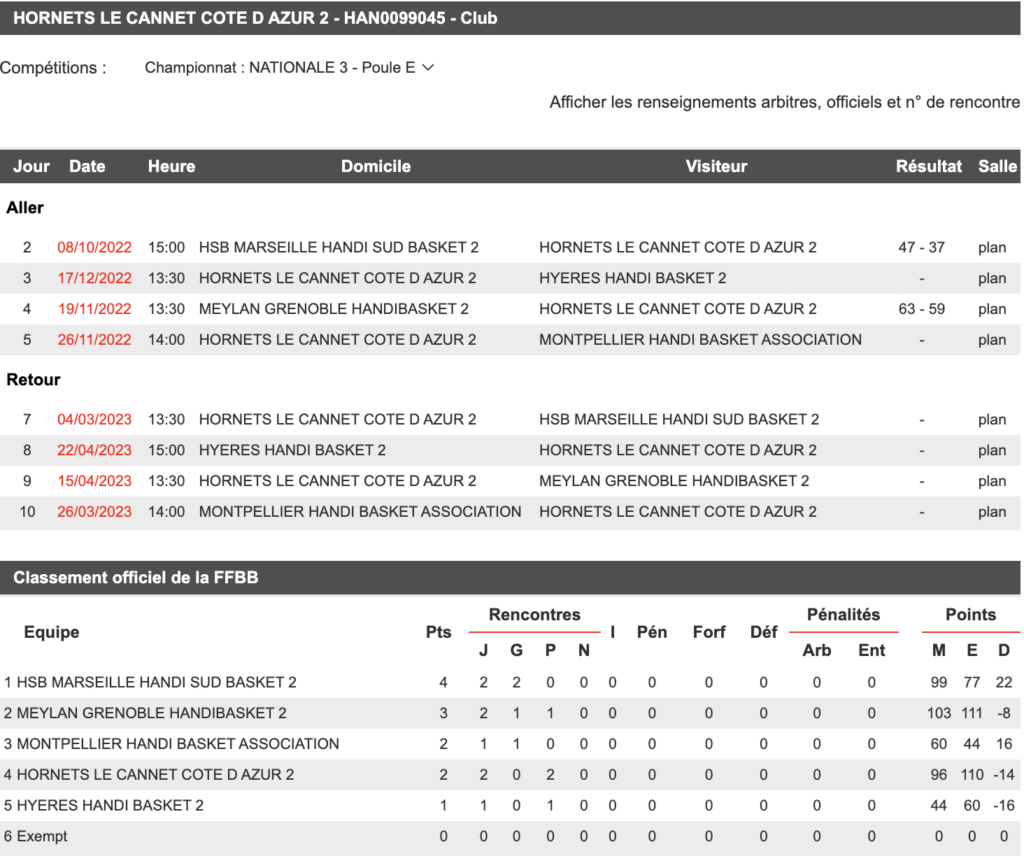This screenshot has width=1024, height=856.
Task: Click the 'Visiteur' column header
Action: tap(716, 166)
